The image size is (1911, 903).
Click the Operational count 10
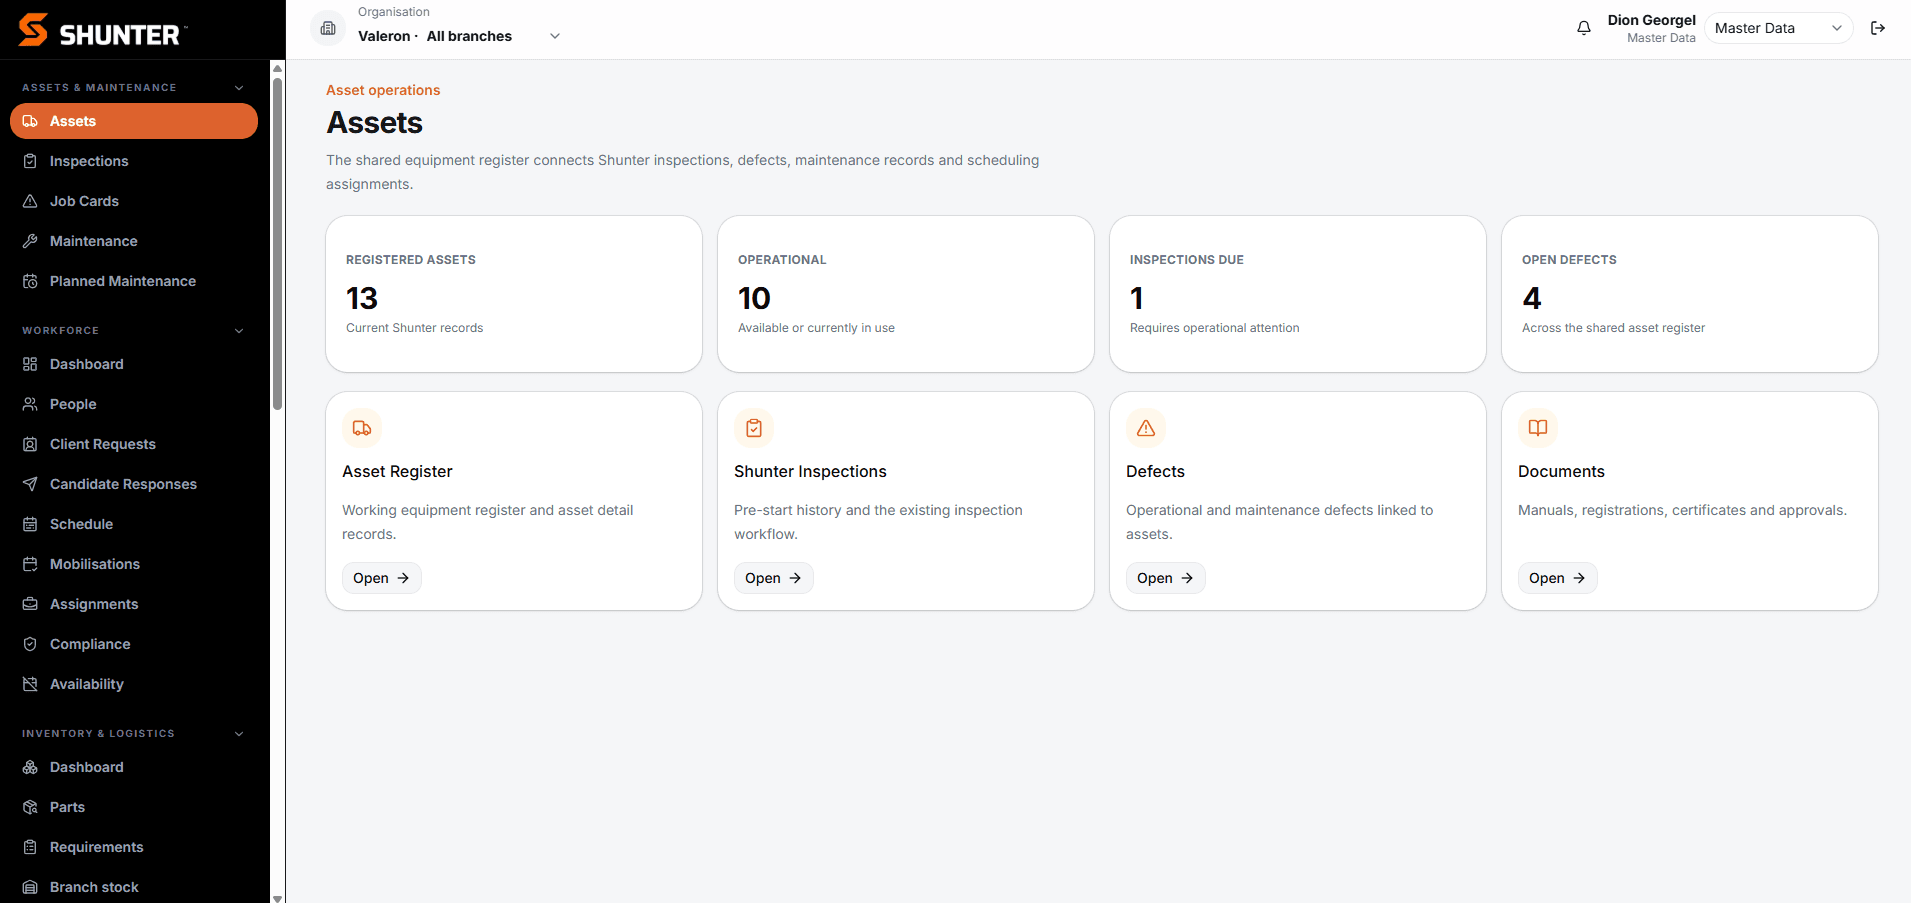[754, 298]
